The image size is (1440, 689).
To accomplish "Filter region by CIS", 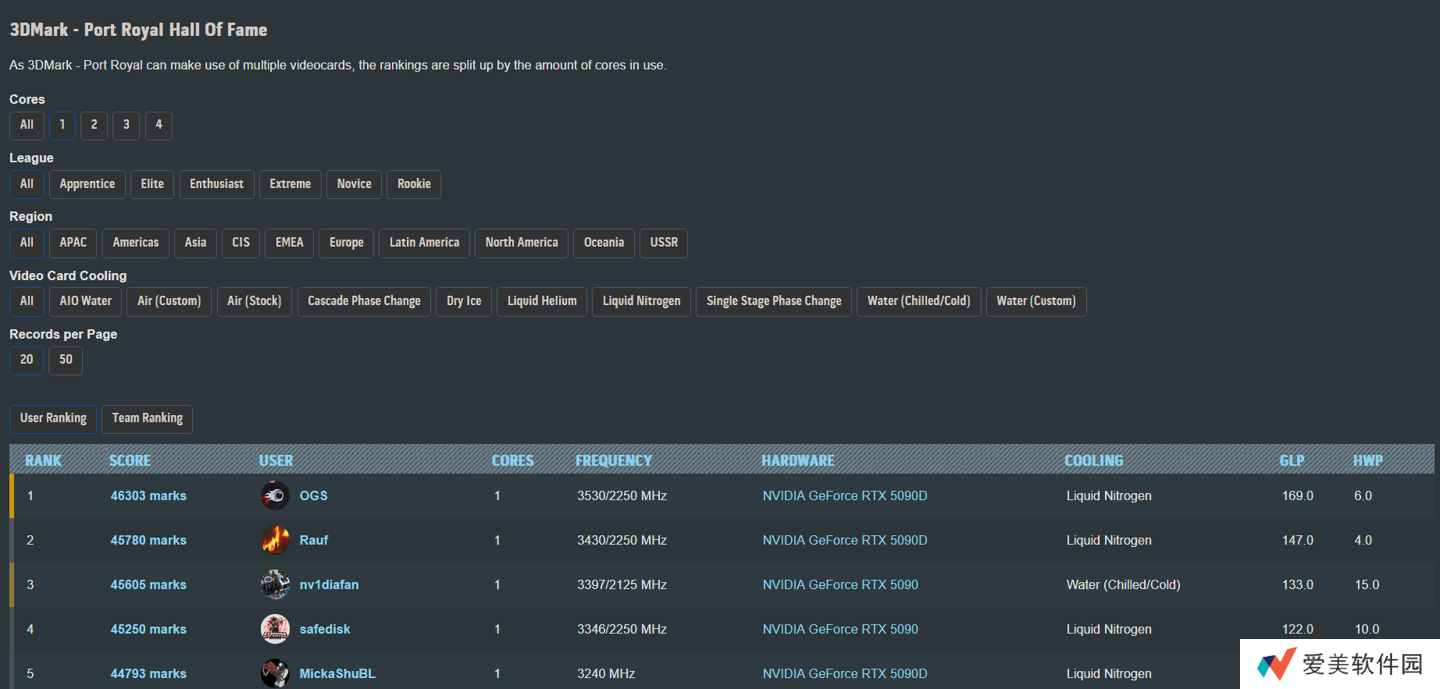I will pyautogui.click(x=241, y=243).
